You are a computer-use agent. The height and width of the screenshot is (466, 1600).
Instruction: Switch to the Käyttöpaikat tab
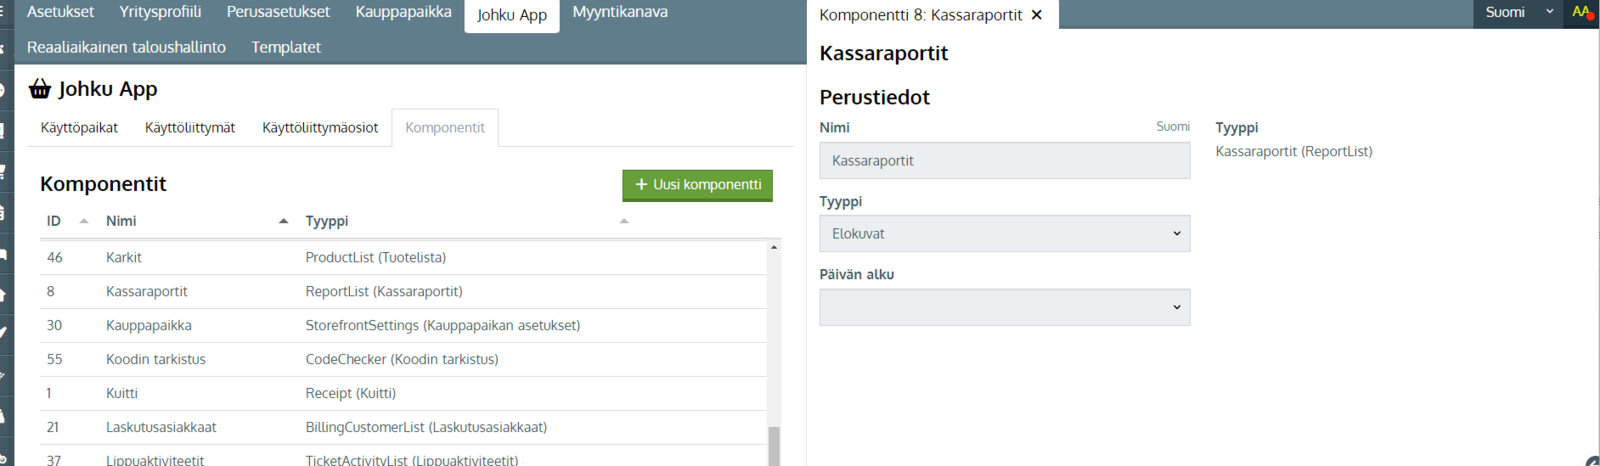[79, 128]
